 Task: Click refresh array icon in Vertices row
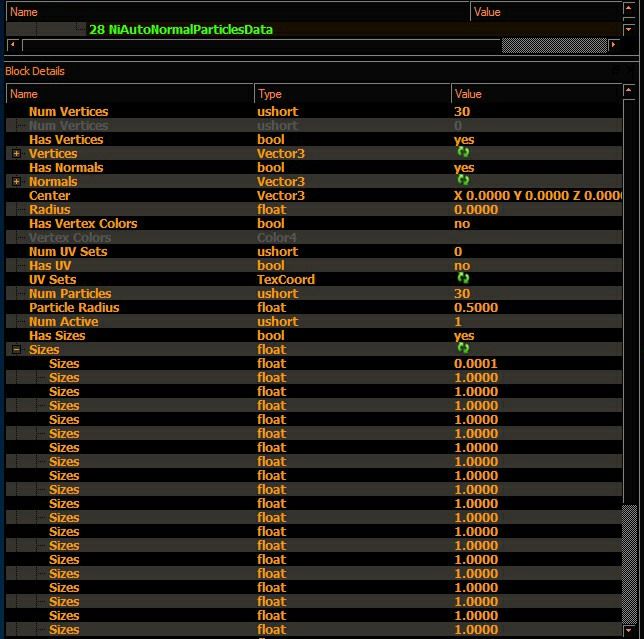point(463,152)
